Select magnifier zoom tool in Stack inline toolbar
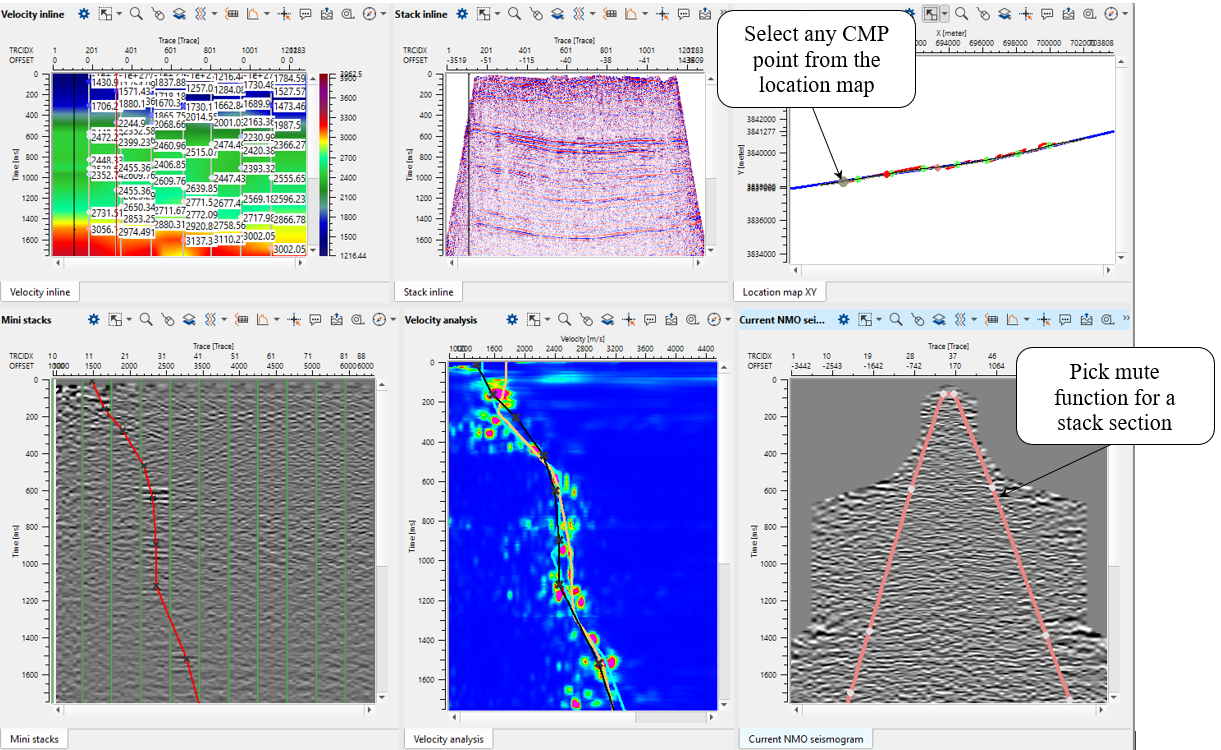 (514, 14)
